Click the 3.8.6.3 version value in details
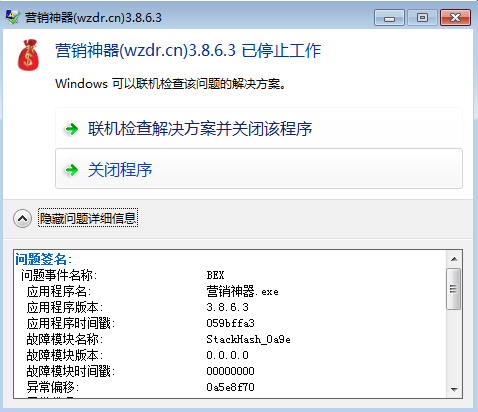This screenshot has width=478, height=412. tap(227, 307)
